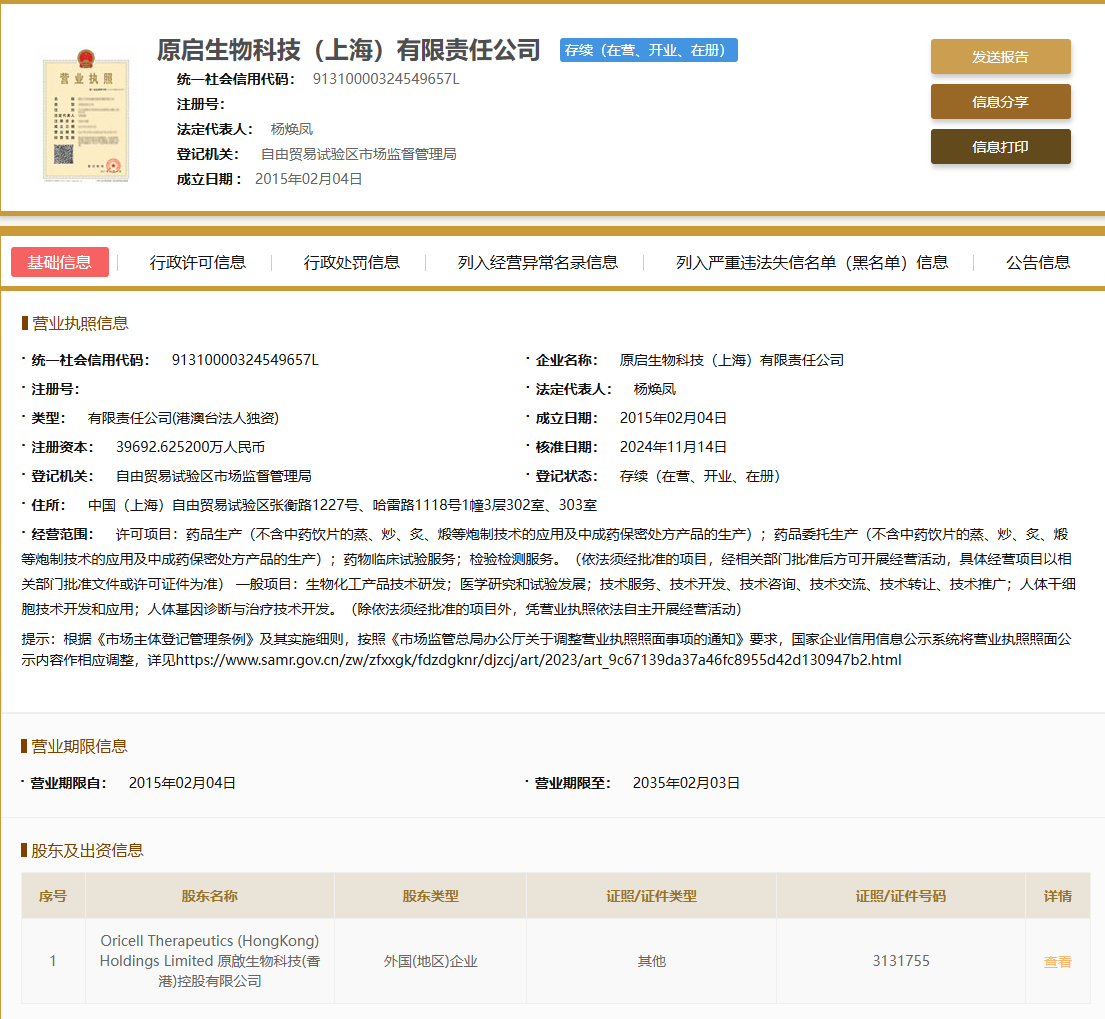The height and width of the screenshot is (1019, 1105).
Task: Click the 发送报告 button
Action: point(1000,56)
